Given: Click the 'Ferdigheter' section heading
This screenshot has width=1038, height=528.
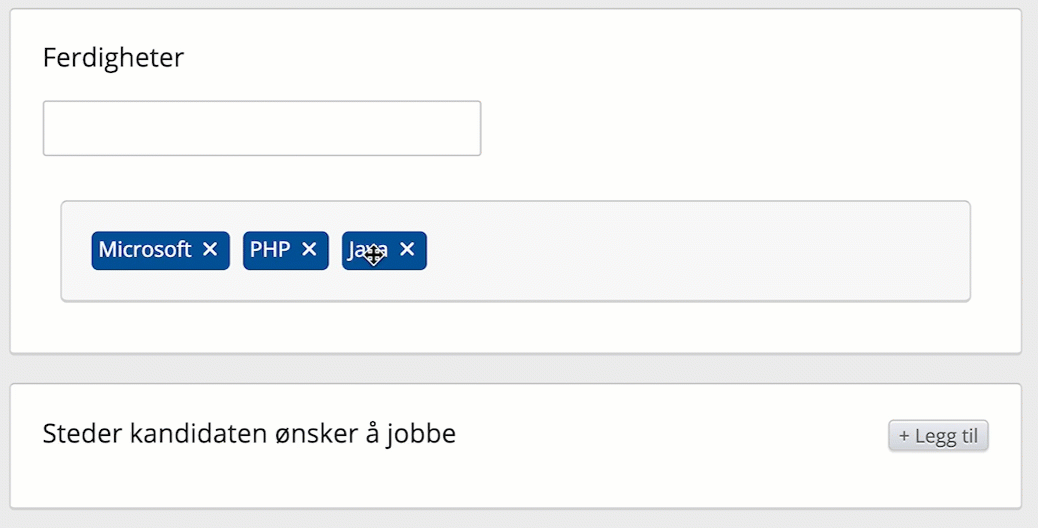Looking at the screenshot, I should pyautogui.click(x=113, y=58).
